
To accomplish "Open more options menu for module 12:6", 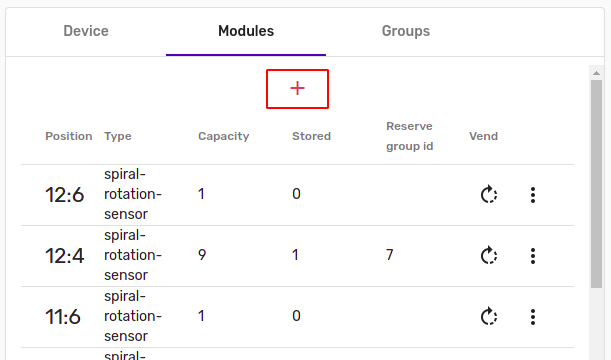I will tap(533, 194).
